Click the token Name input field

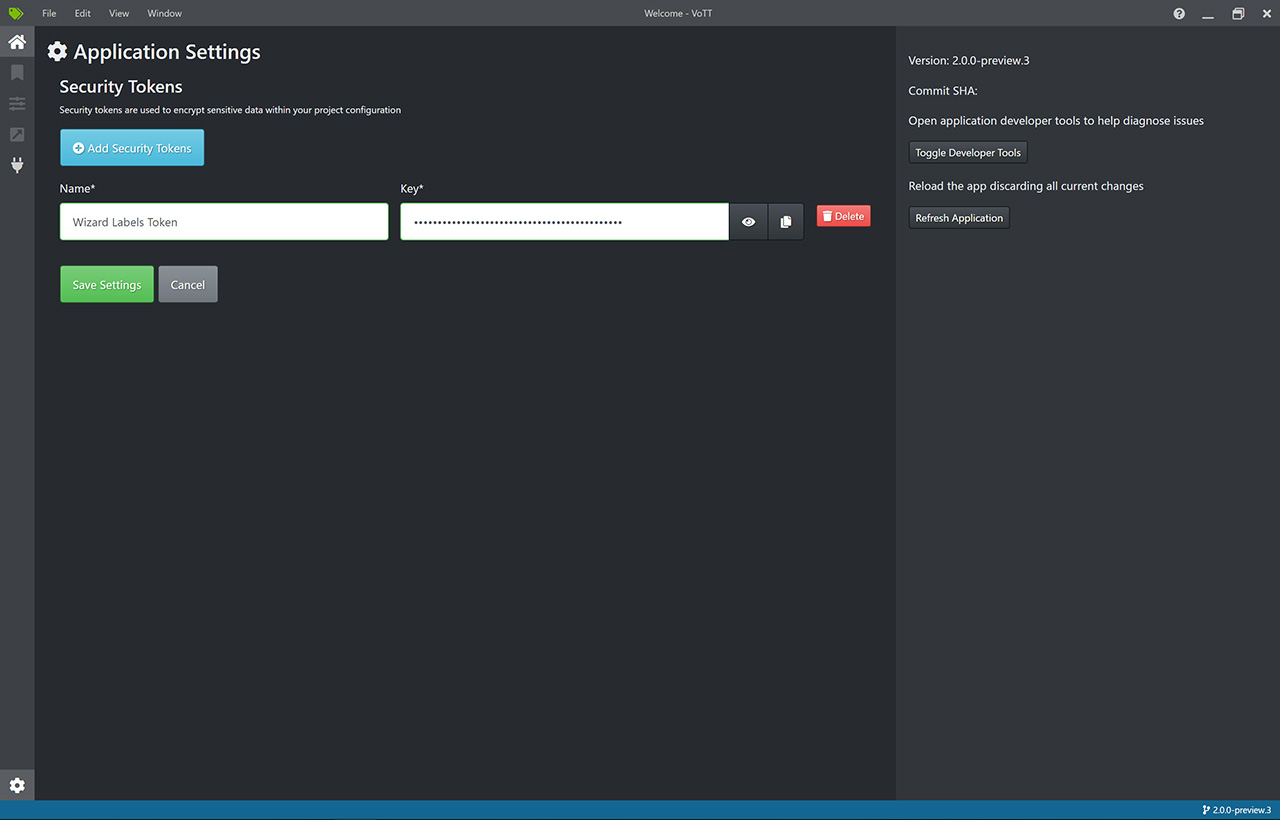pyautogui.click(x=224, y=222)
